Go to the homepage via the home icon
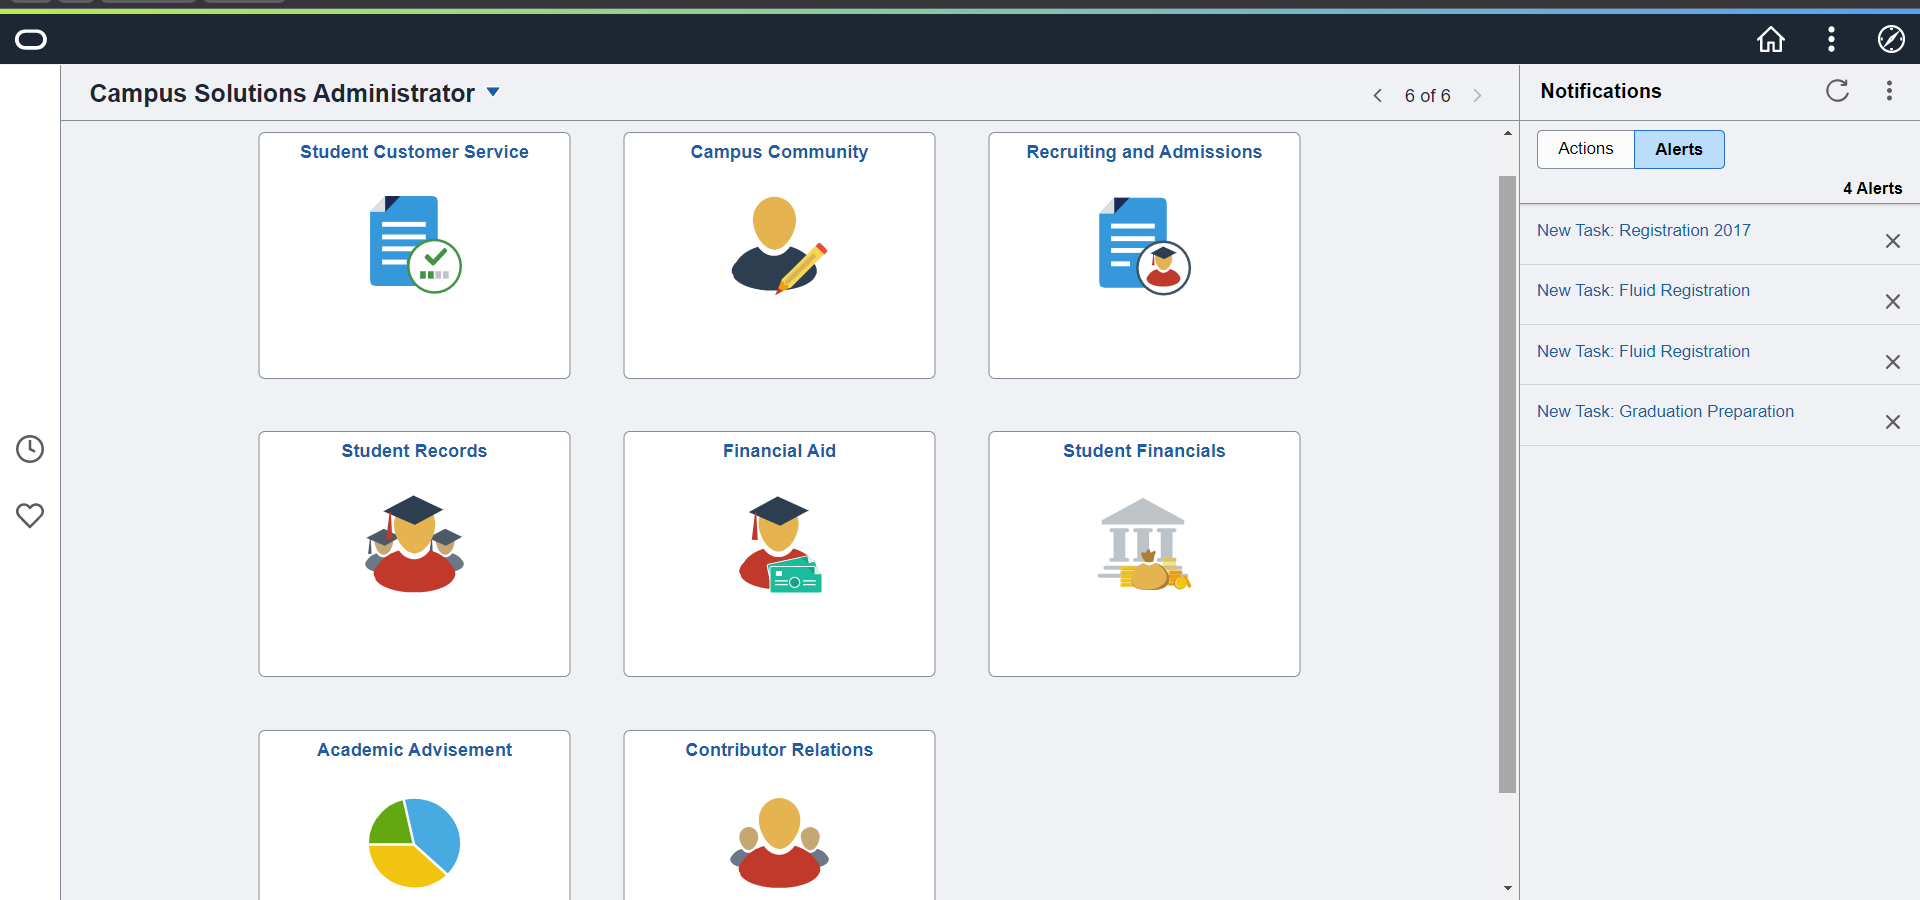 pos(1770,40)
